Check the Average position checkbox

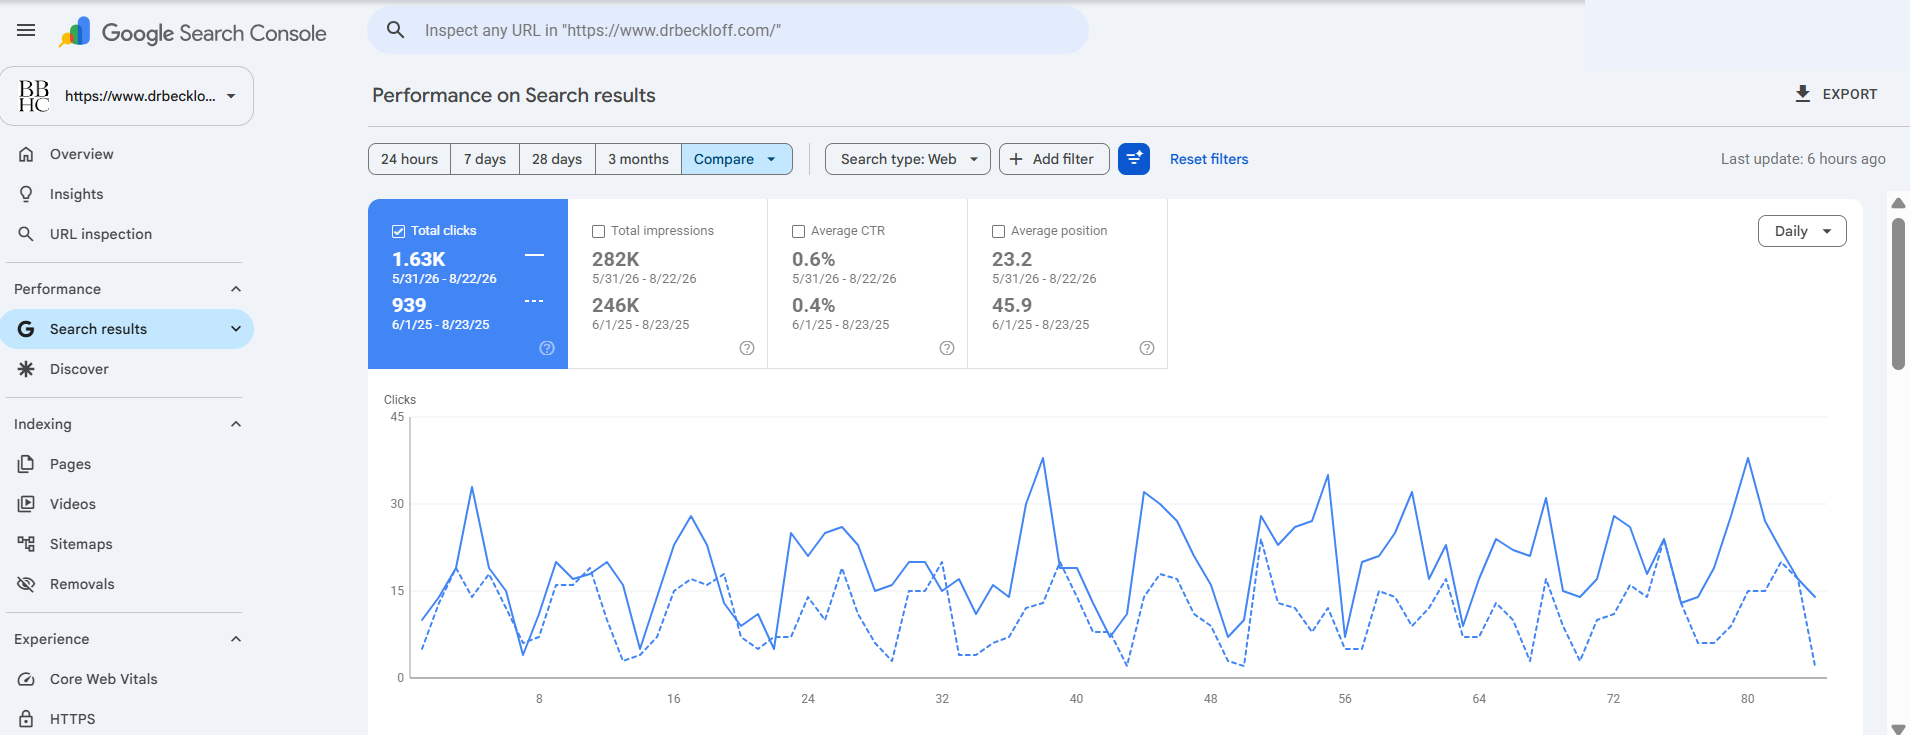coord(998,231)
